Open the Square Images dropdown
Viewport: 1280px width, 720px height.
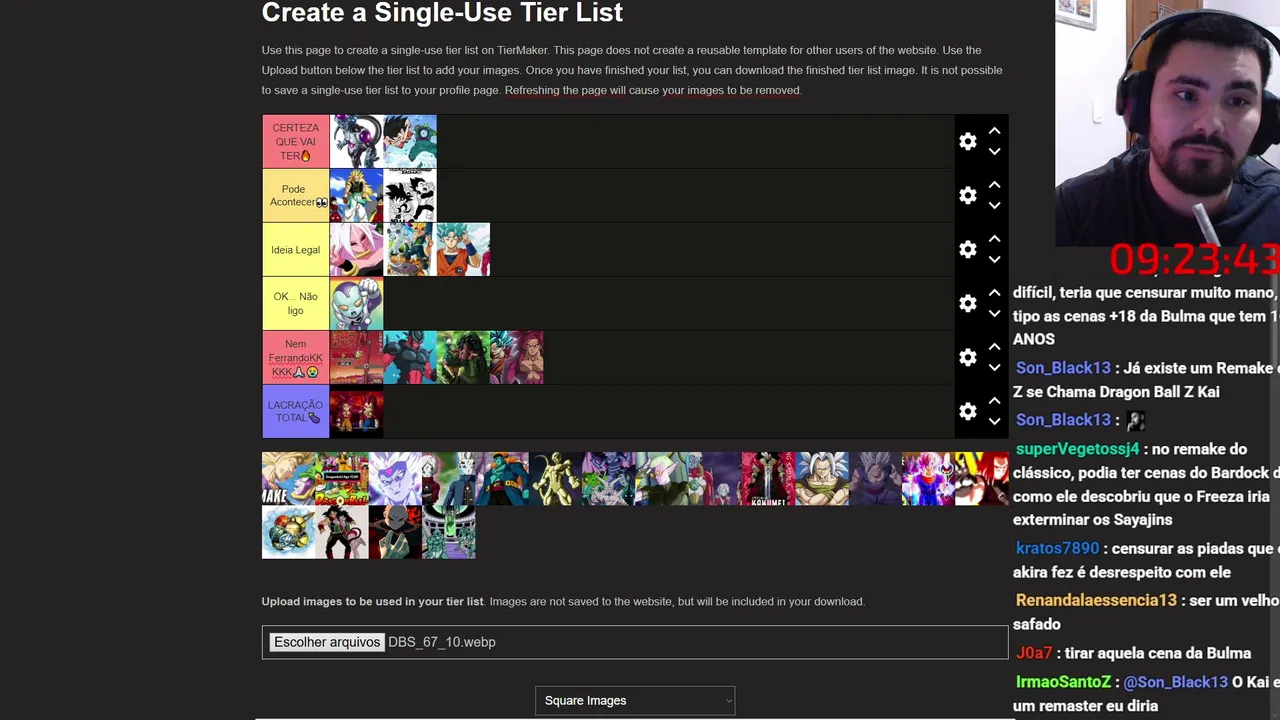(635, 701)
